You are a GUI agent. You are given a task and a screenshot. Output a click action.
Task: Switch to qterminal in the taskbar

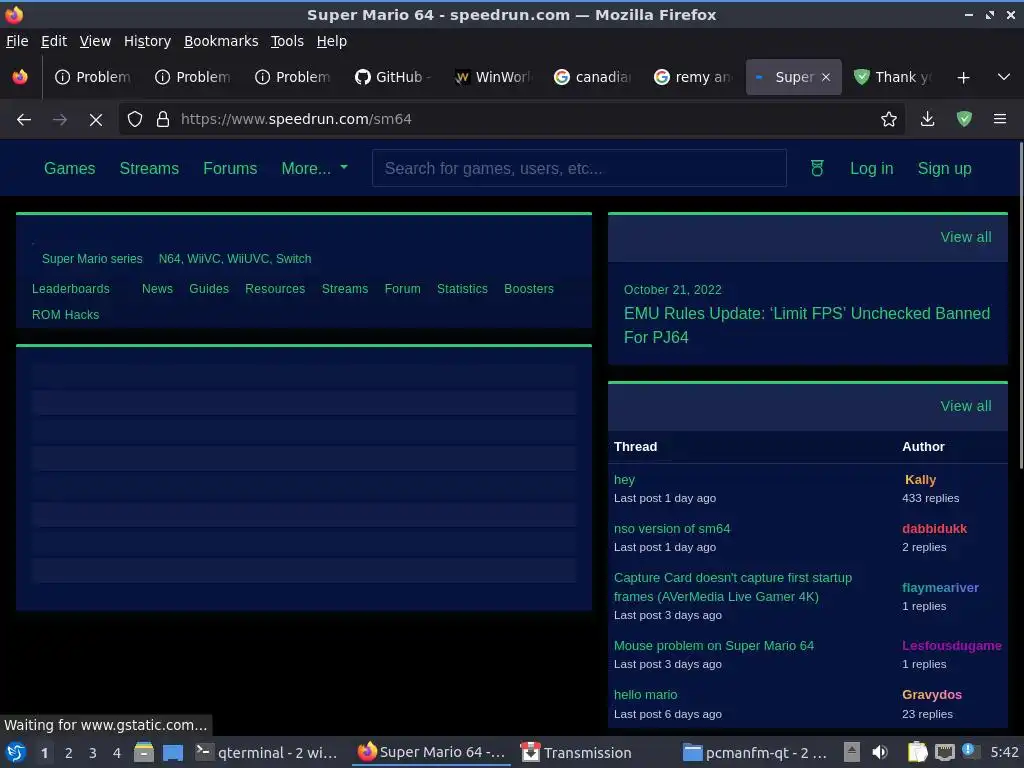pos(266,753)
